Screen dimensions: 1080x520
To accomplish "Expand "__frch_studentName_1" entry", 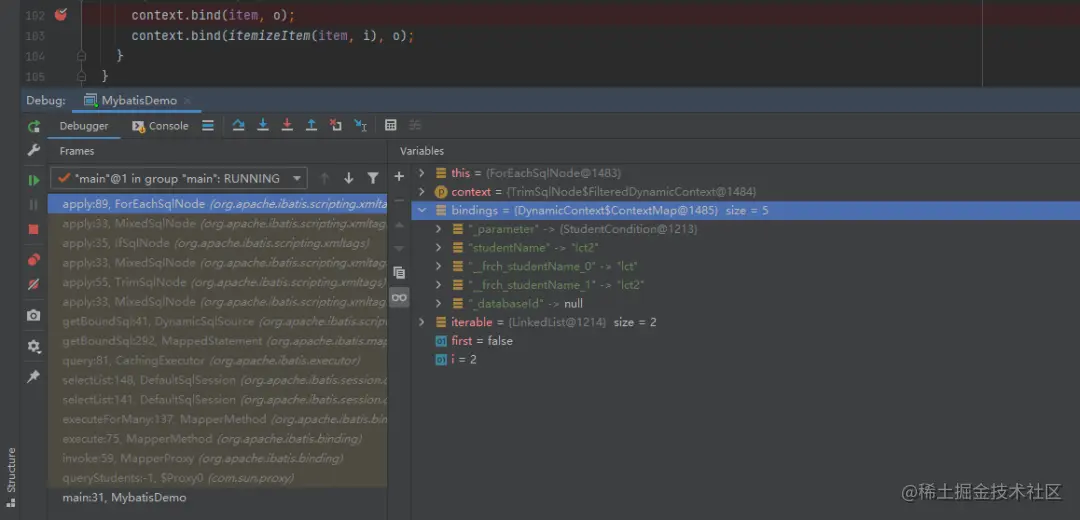I will (x=438, y=284).
